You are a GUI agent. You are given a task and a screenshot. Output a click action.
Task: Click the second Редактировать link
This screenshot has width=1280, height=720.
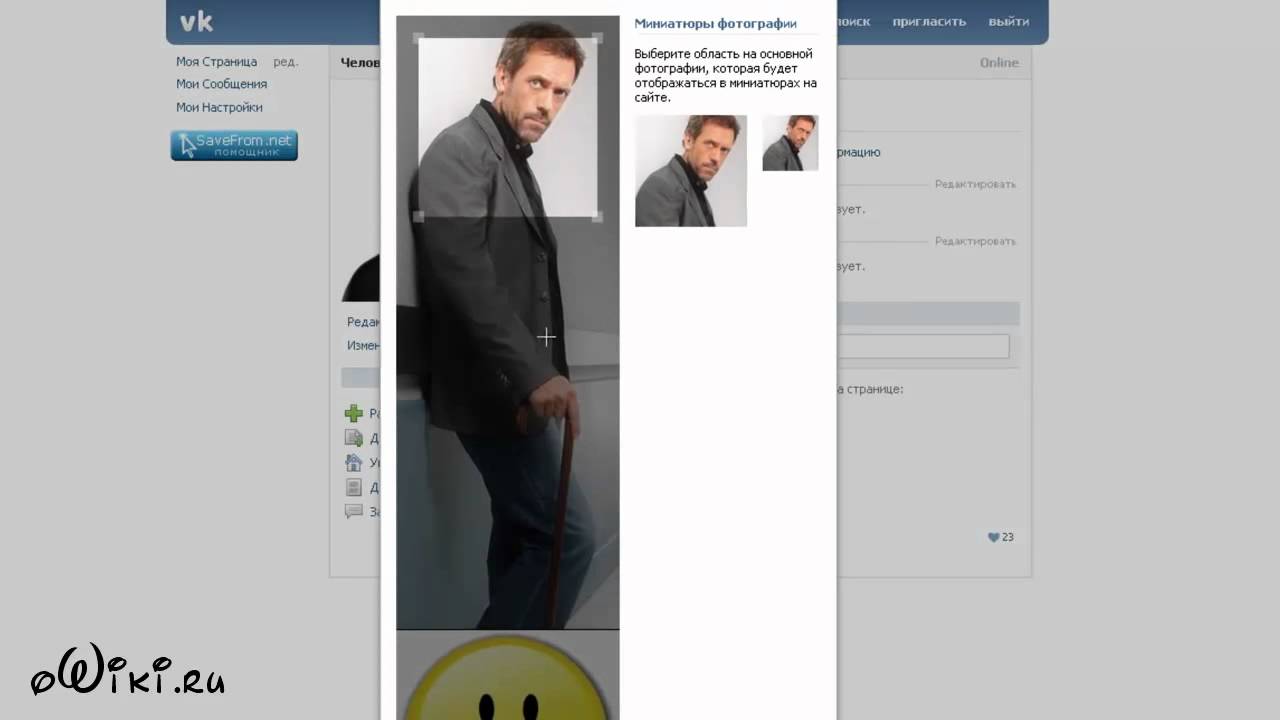975,241
